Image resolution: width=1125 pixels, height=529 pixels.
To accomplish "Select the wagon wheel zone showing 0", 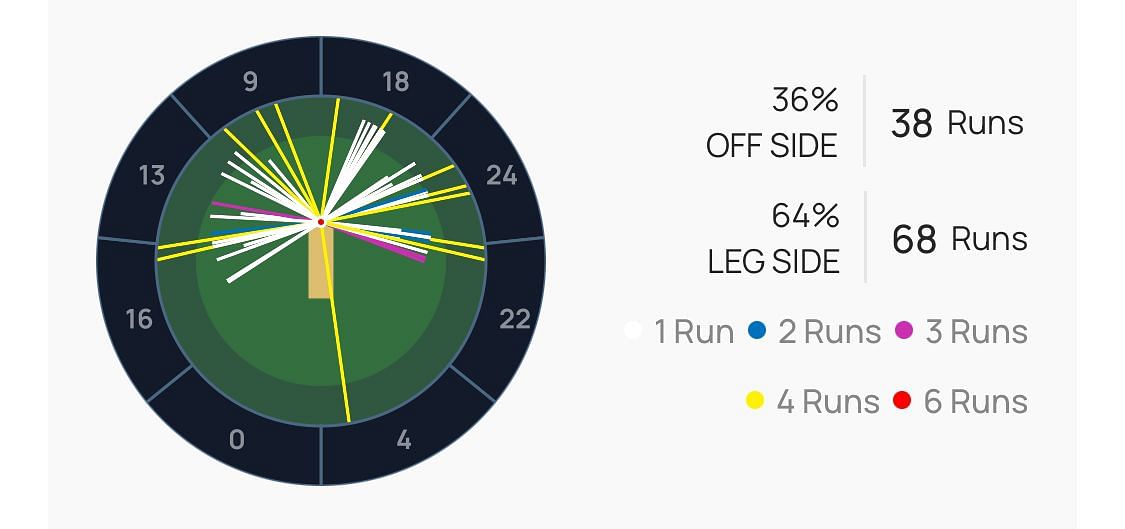I will (x=236, y=440).
